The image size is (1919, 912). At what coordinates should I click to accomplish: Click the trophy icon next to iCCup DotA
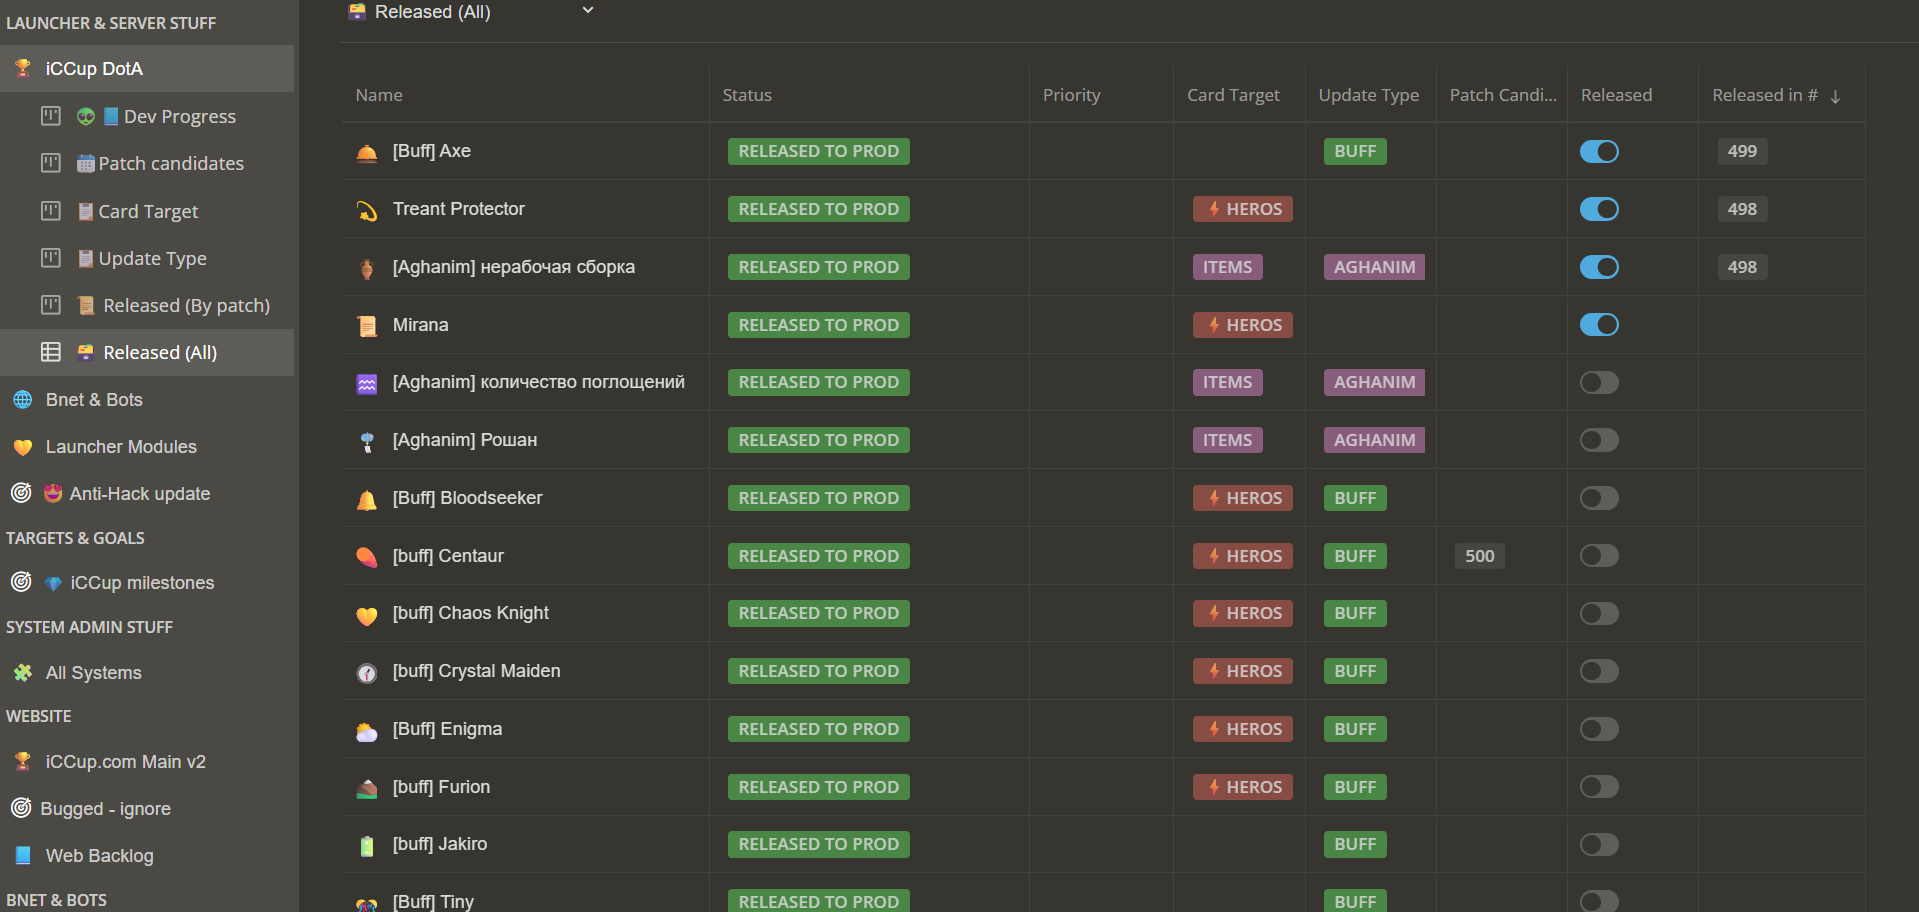23,68
